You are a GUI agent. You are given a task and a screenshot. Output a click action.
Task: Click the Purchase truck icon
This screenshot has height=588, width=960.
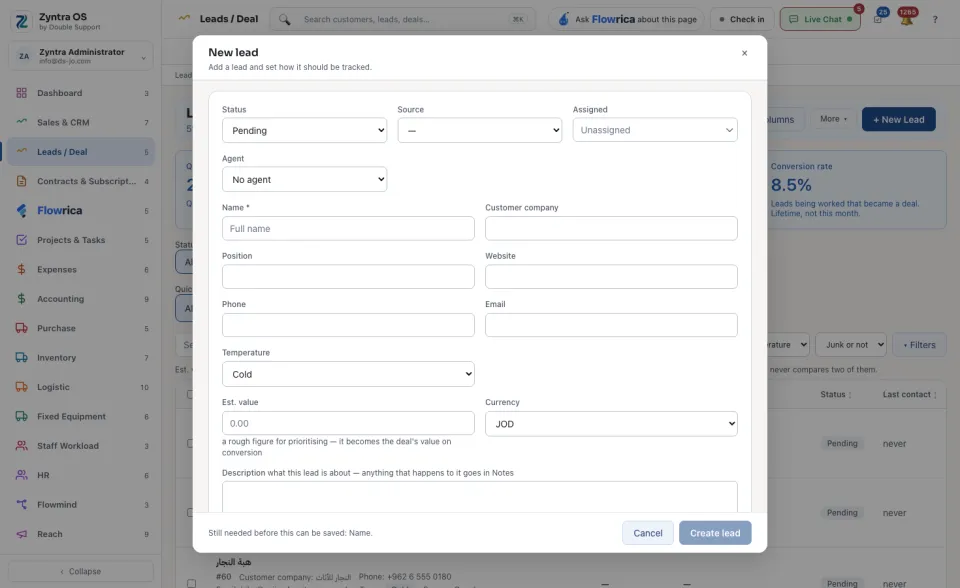(x=21, y=328)
